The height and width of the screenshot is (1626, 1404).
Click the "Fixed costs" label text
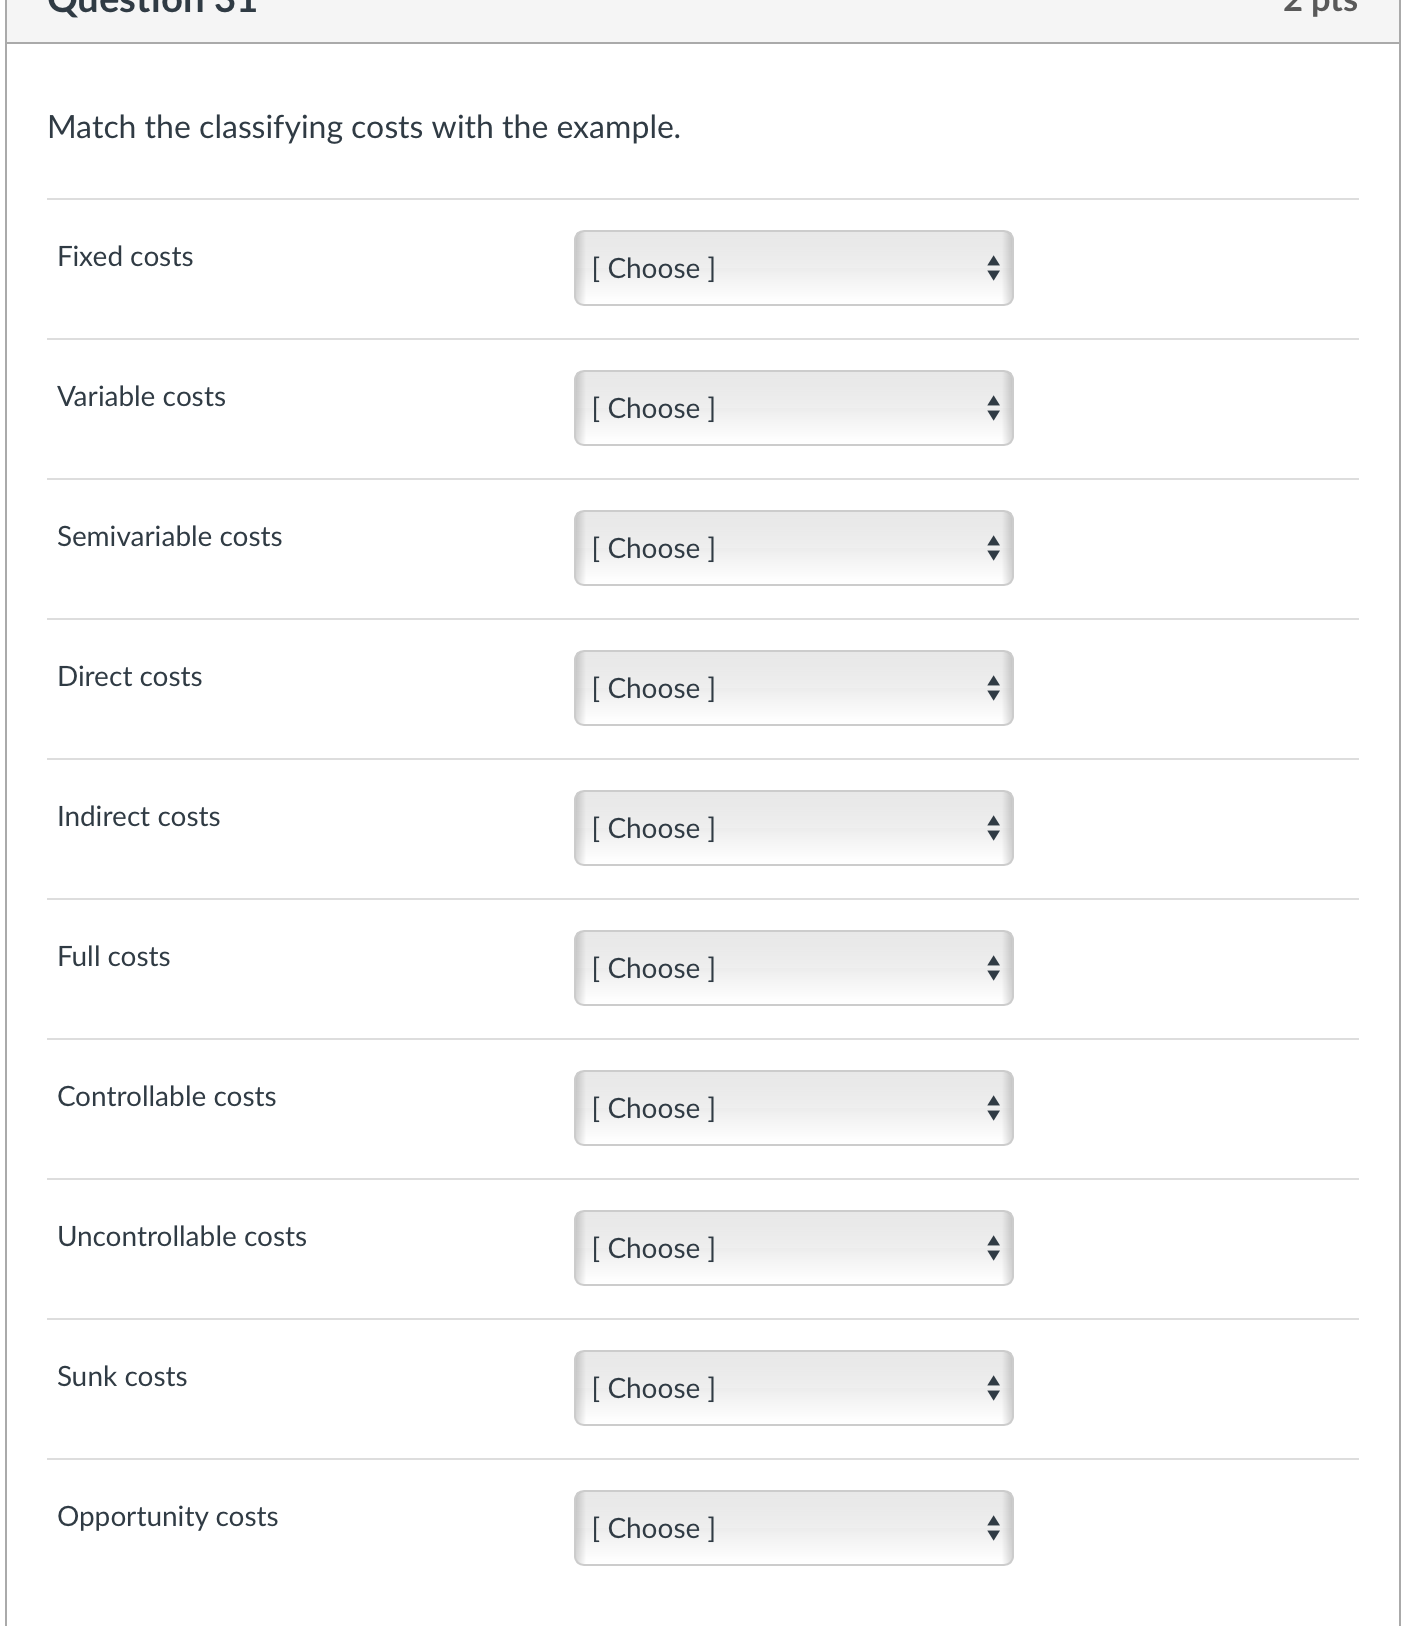pos(125,257)
